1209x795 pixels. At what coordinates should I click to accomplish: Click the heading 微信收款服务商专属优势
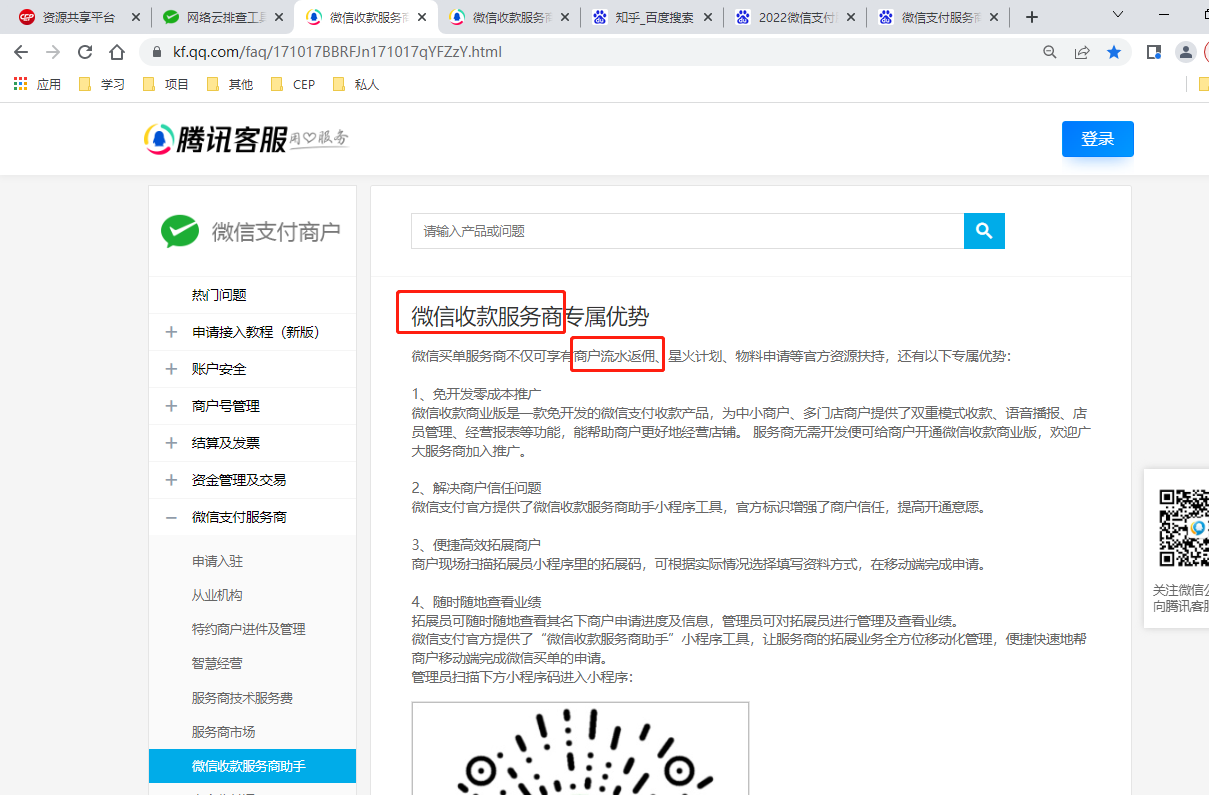[x=530, y=317]
